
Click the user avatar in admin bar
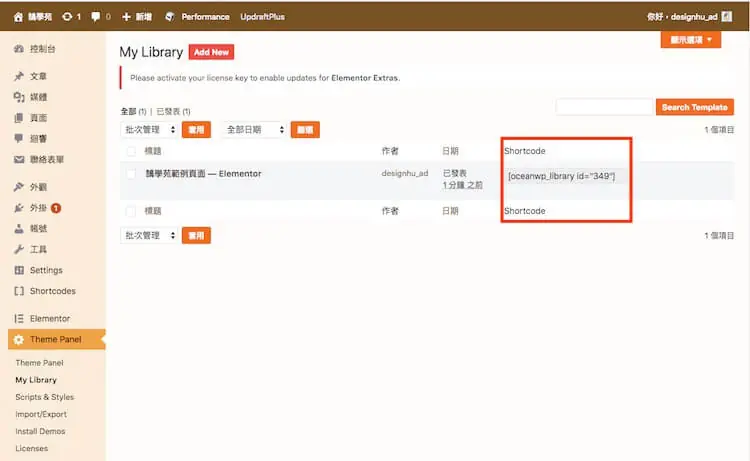tap(727, 17)
